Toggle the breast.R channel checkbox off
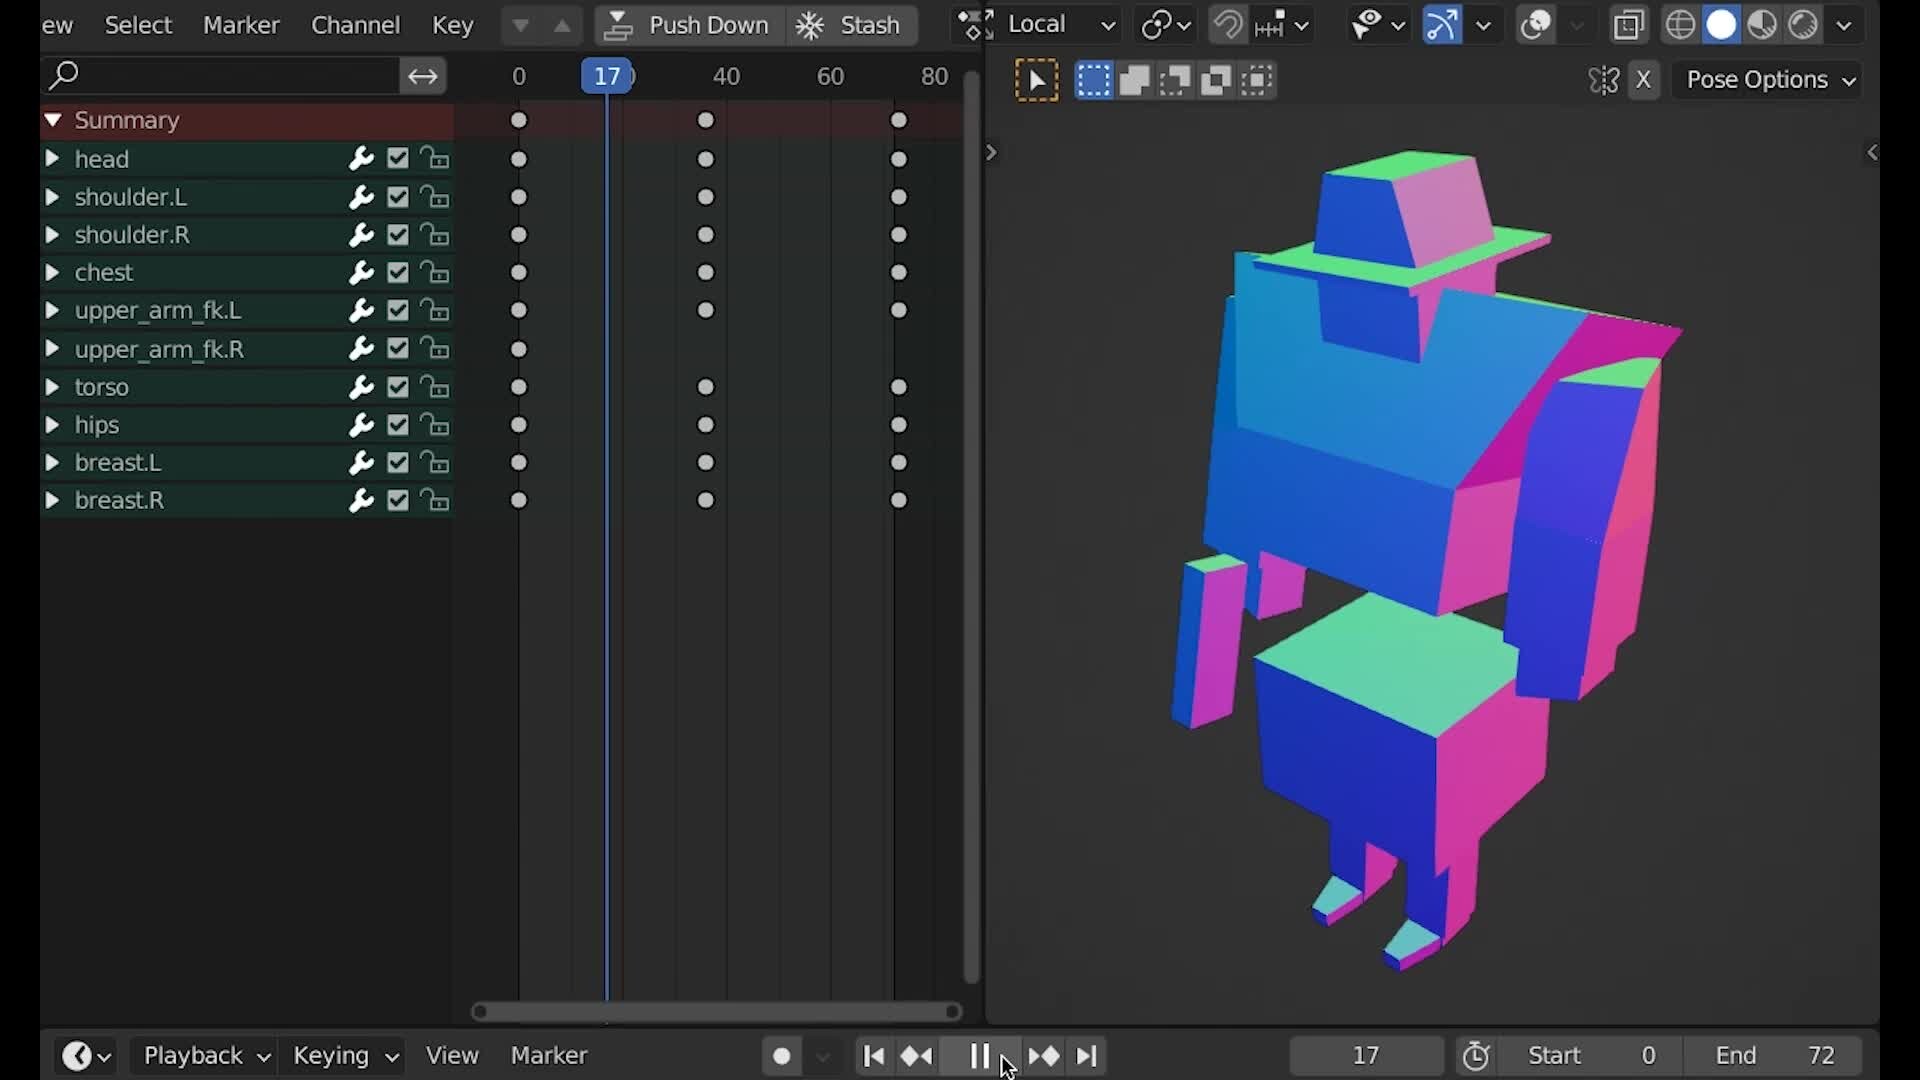The width and height of the screenshot is (1920, 1080). click(397, 500)
